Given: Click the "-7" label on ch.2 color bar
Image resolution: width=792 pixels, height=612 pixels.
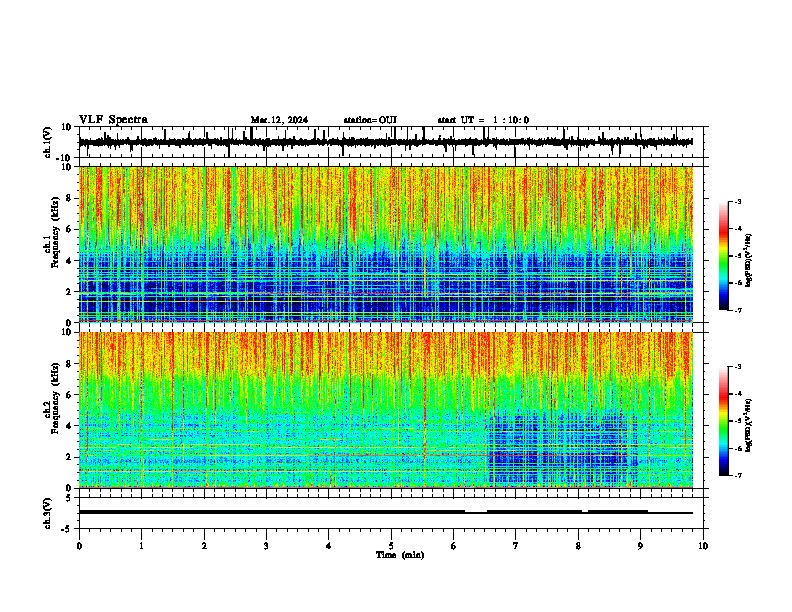Looking at the screenshot, I should click(x=738, y=475).
